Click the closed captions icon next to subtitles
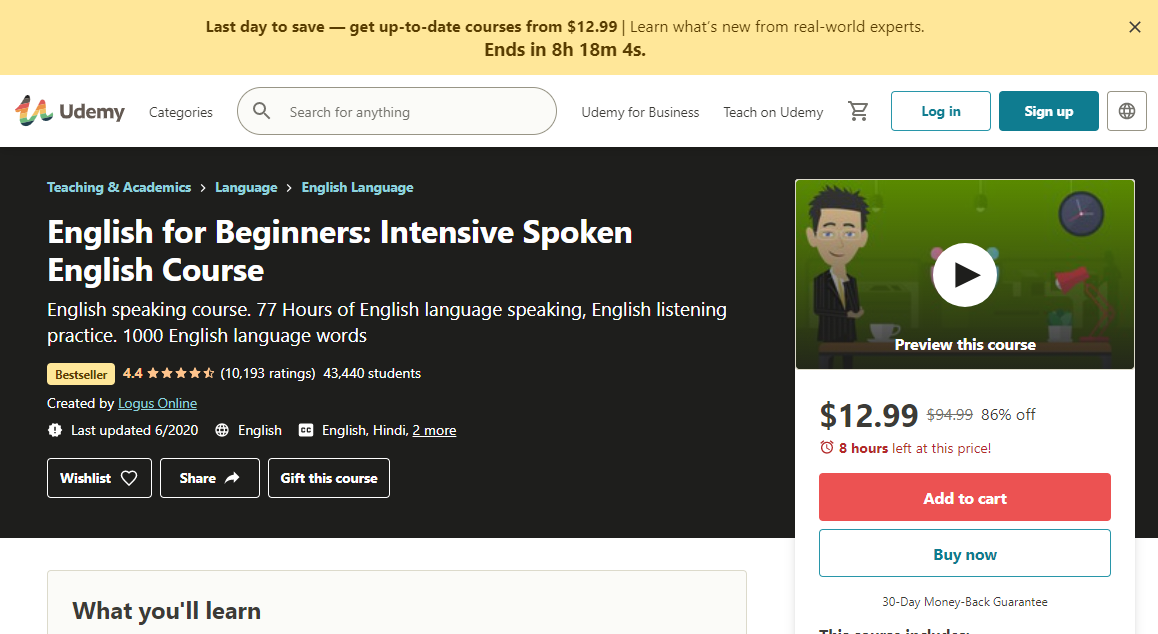Viewport: 1158px width, 634px height. coord(306,430)
